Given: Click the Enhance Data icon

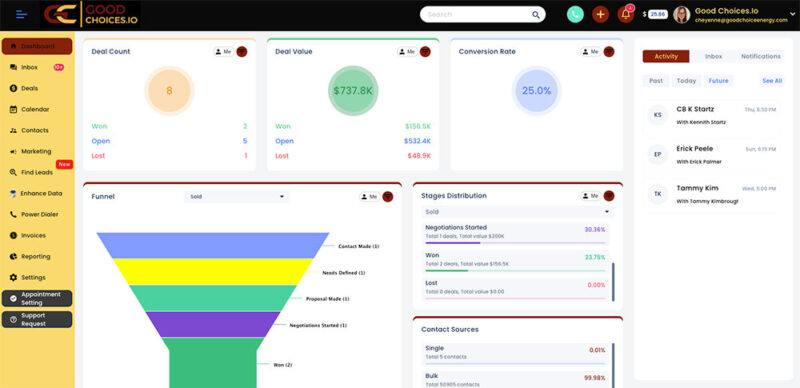Looking at the screenshot, I should [13, 193].
